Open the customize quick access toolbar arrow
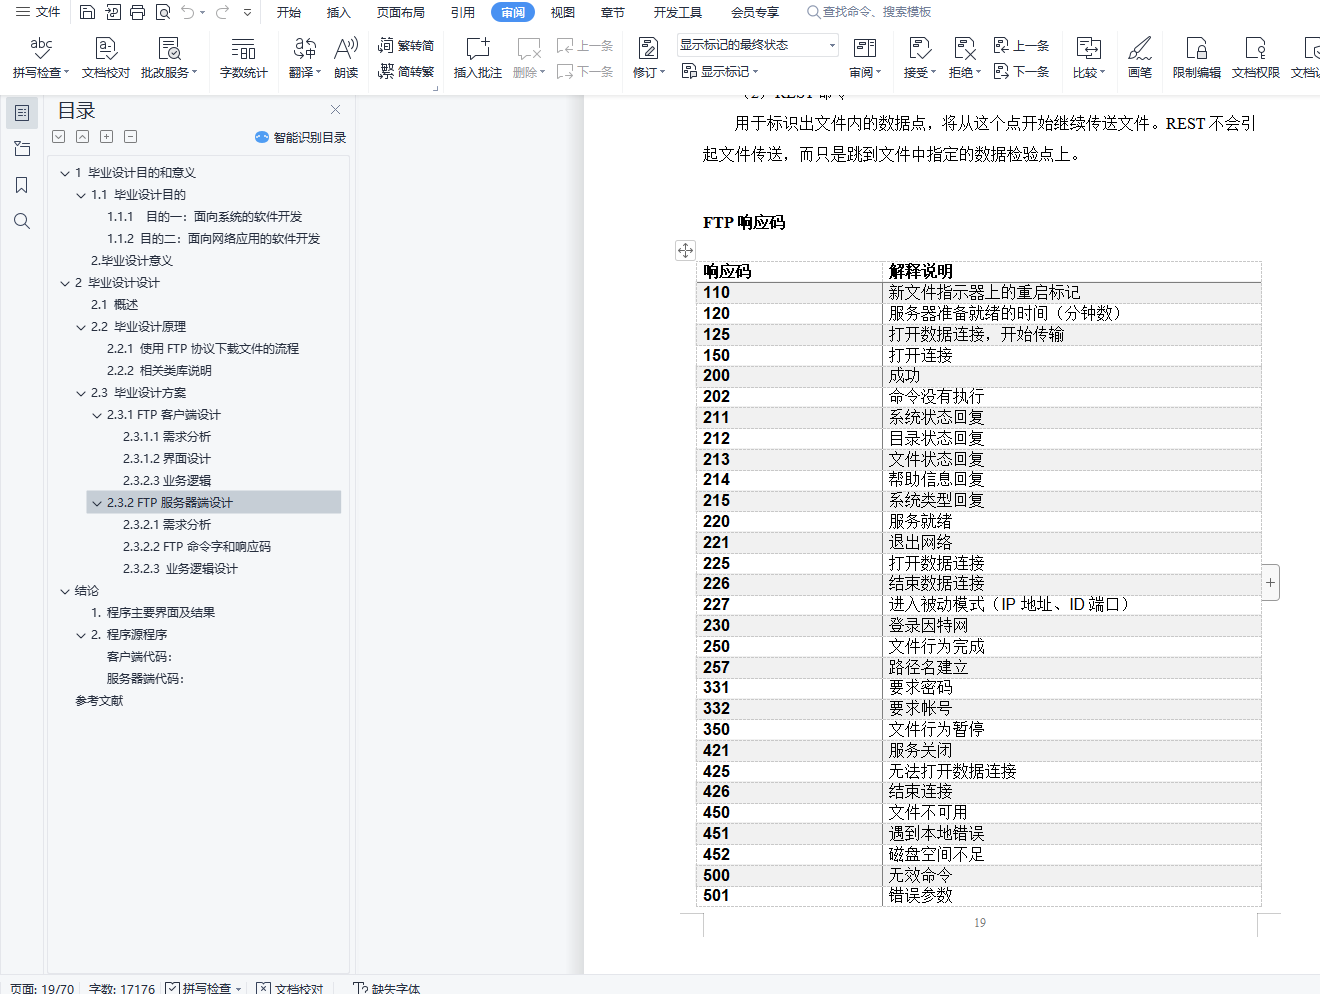Image resolution: width=1320 pixels, height=994 pixels. (x=247, y=12)
